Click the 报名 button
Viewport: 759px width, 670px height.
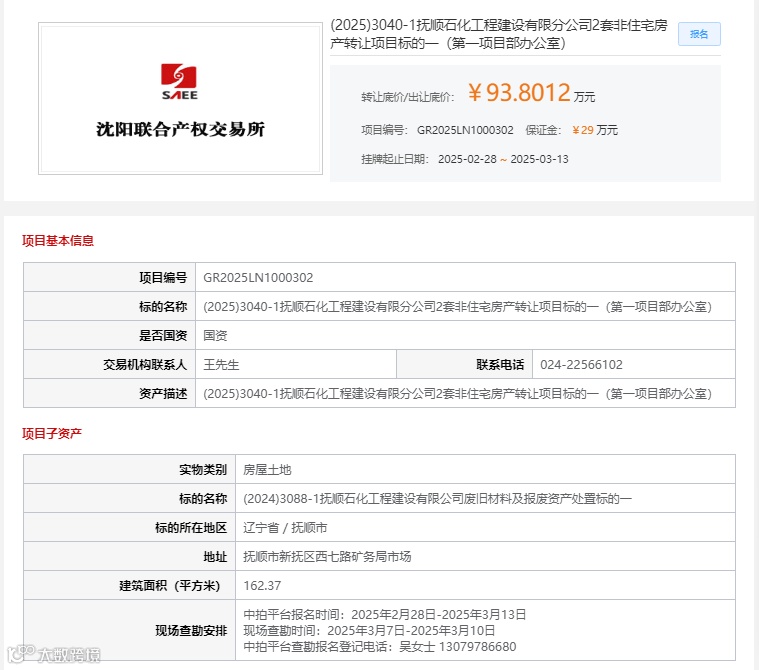tap(699, 34)
